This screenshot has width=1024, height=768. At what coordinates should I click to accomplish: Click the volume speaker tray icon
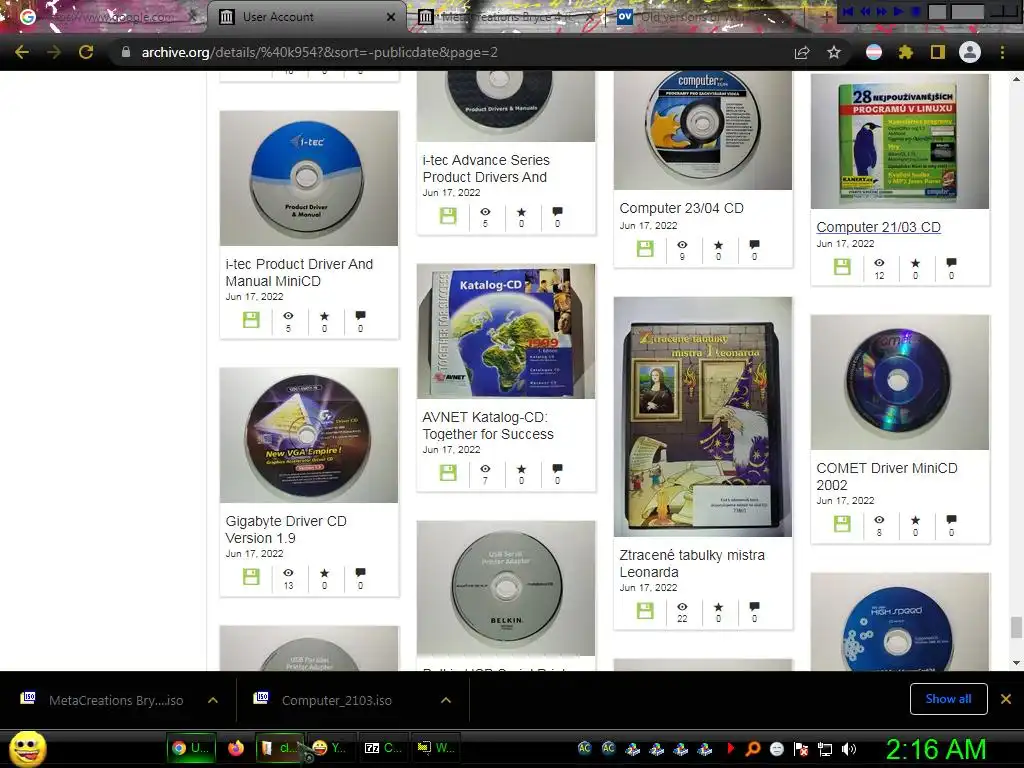tap(849, 749)
